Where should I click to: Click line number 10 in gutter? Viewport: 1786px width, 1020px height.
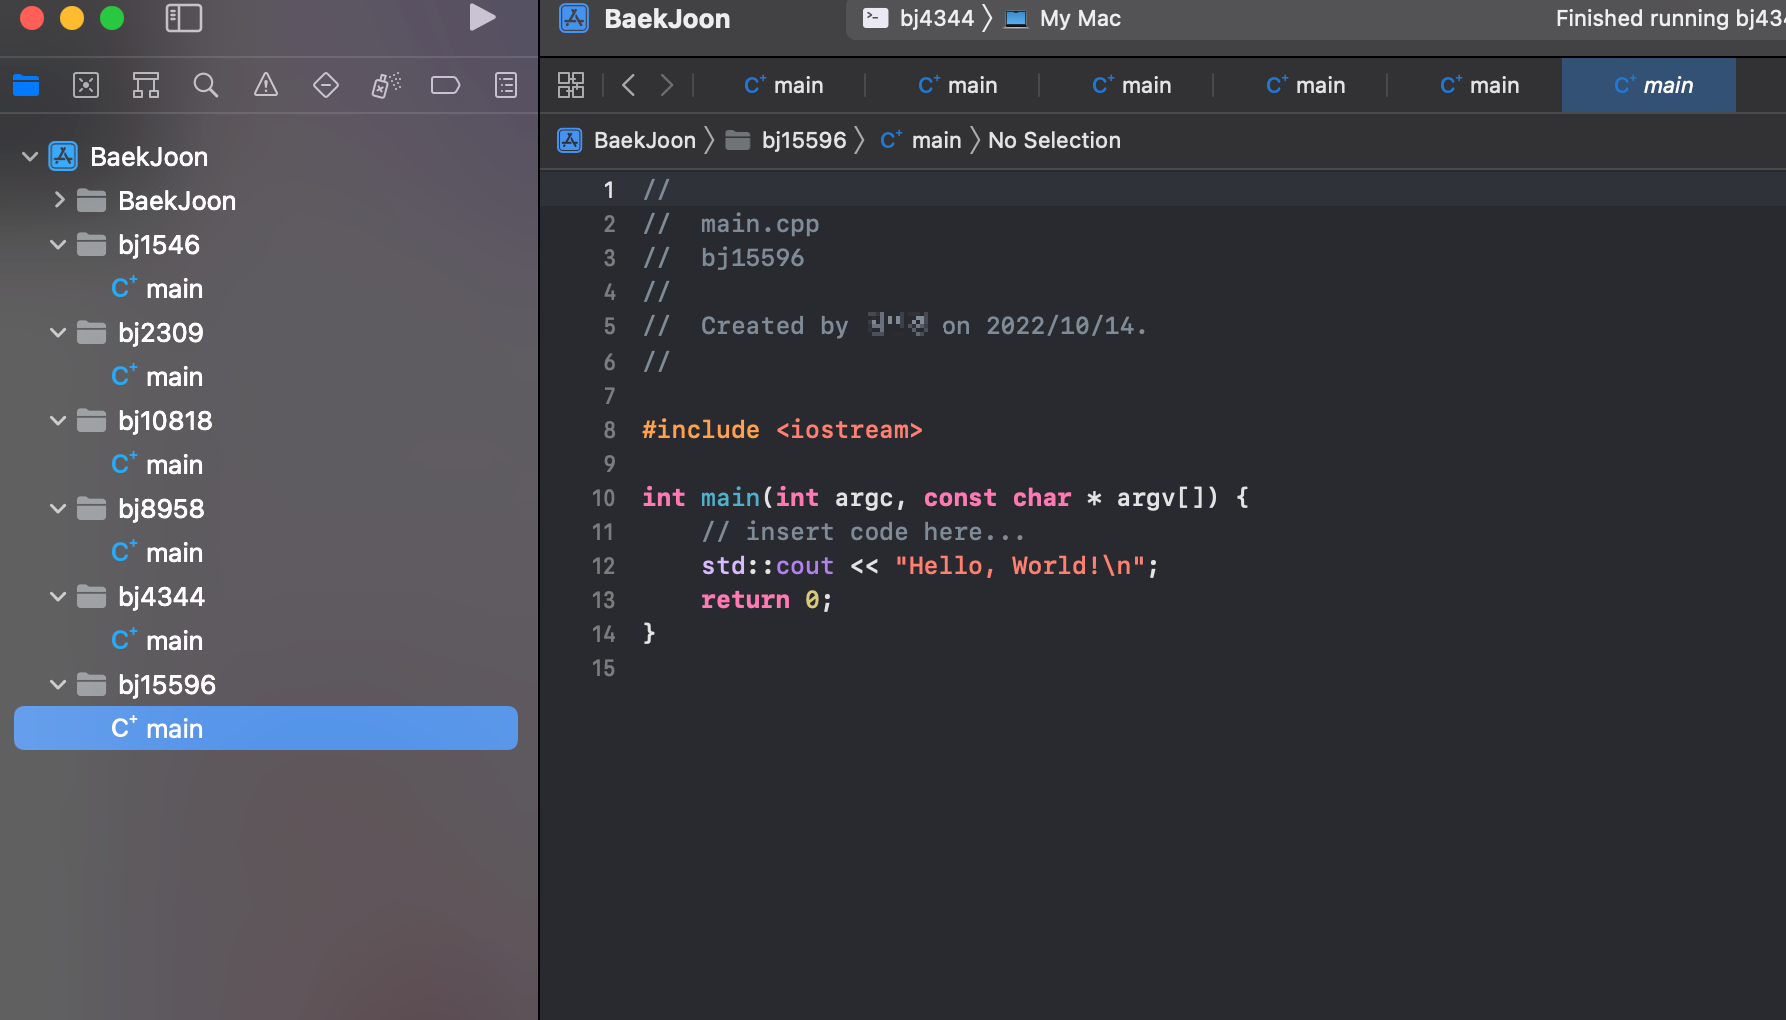pos(603,498)
